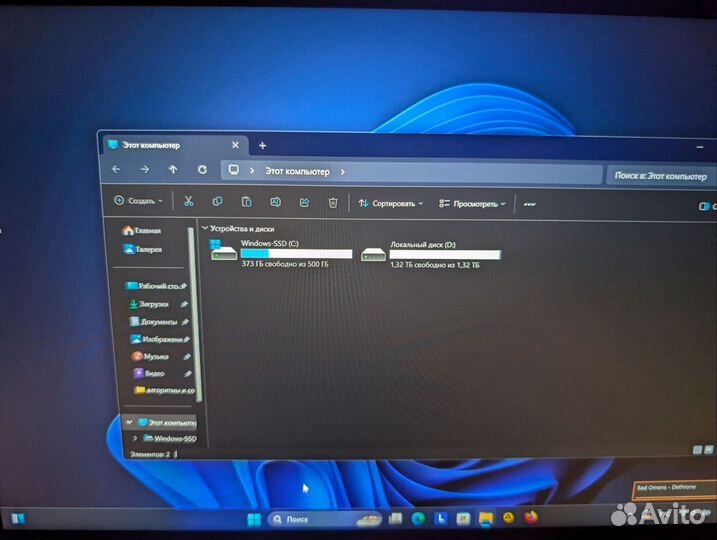Select the Локальный диск (D:) drive
The width and height of the screenshot is (717, 540).
pyautogui.click(x=431, y=254)
